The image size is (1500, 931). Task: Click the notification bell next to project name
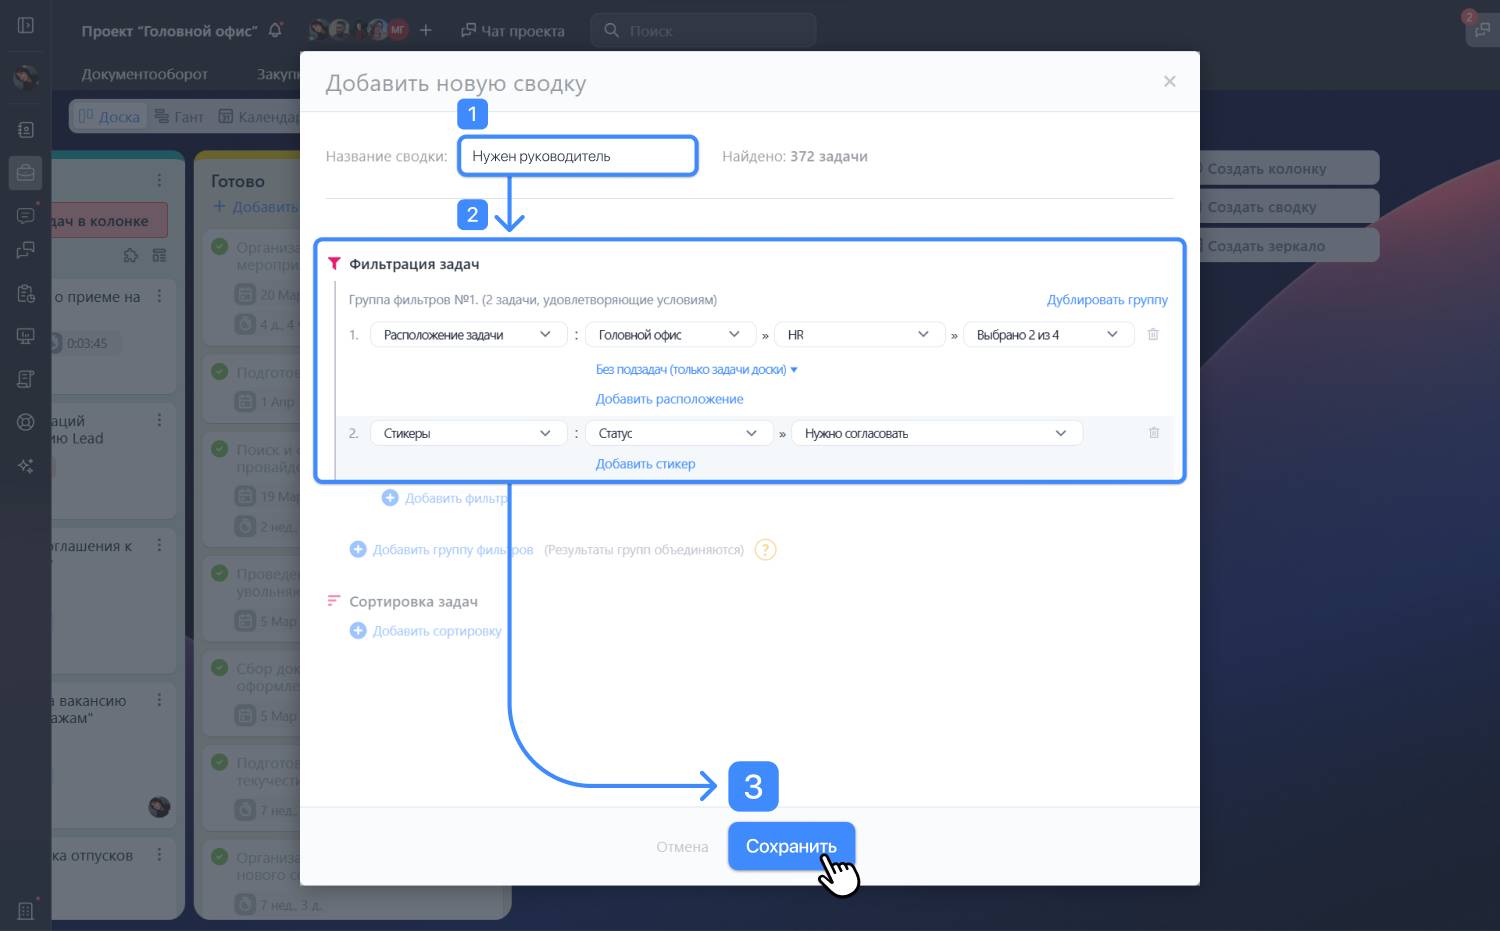pyautogui.click(x=275, y=30)
